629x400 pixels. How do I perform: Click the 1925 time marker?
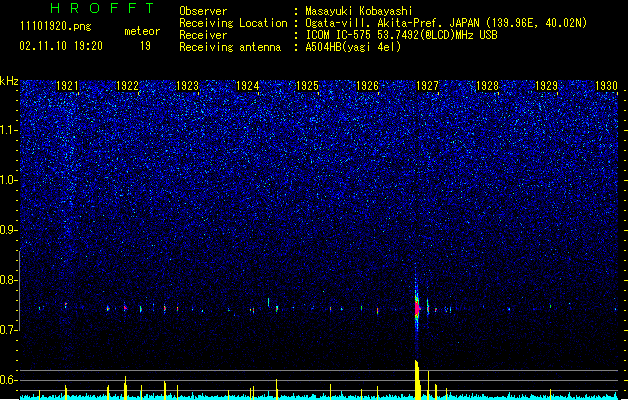[307, 86]
